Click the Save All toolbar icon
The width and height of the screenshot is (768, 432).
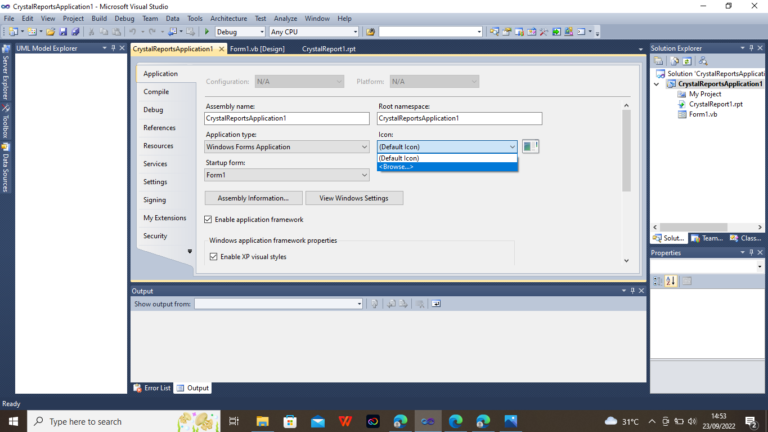point(75,32)
